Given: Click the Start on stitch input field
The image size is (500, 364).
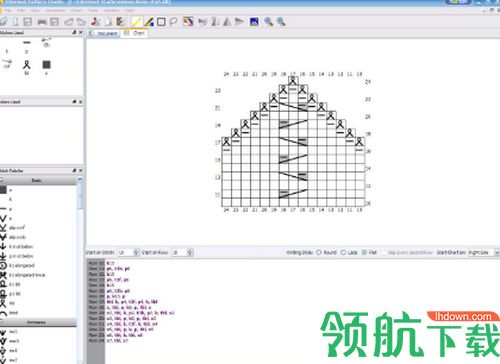Looking at the screenshot, I should (x=125, y=252).
